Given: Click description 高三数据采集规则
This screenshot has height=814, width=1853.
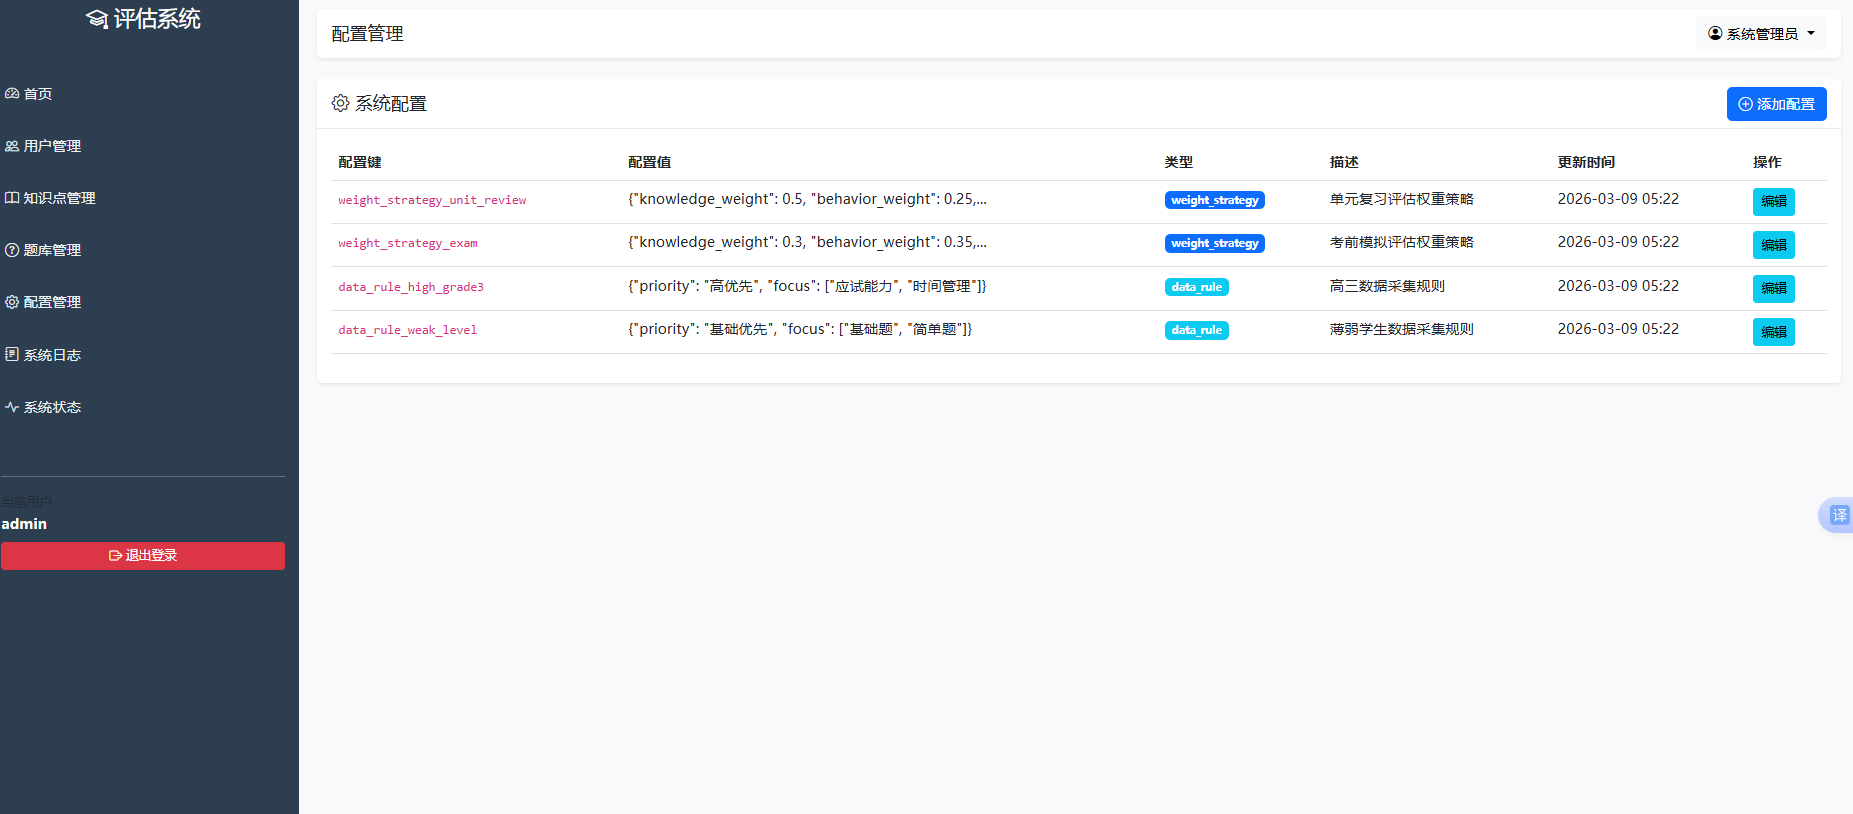Looking at the screenshot, I should [x=1387, y=286].
